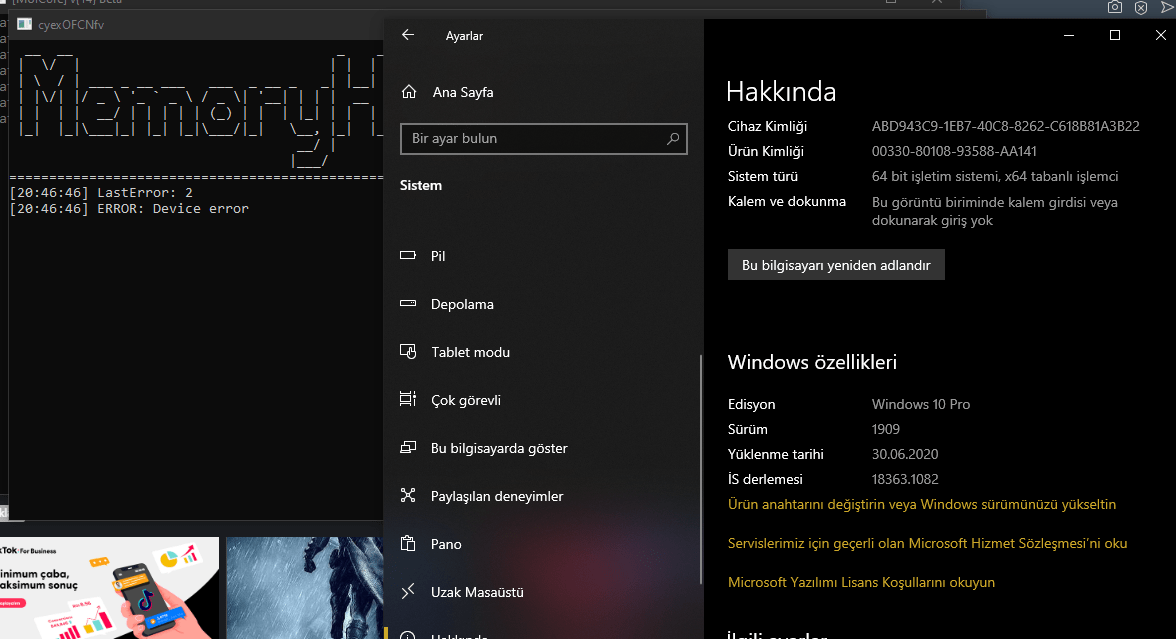Click the Ayarlar window title text
The height and width of the screenshot is (639, 1176).
coord(464,36)
